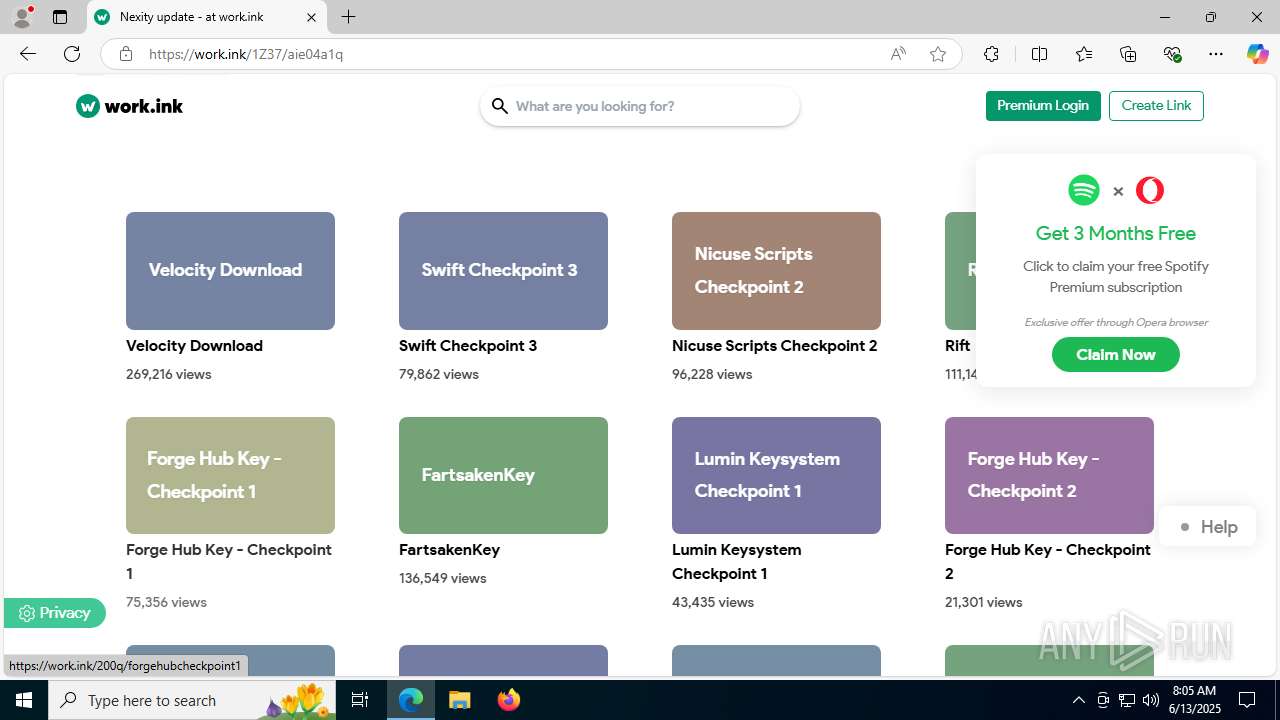Open Settings and more menu
1280x720 pixels.
1216,54
